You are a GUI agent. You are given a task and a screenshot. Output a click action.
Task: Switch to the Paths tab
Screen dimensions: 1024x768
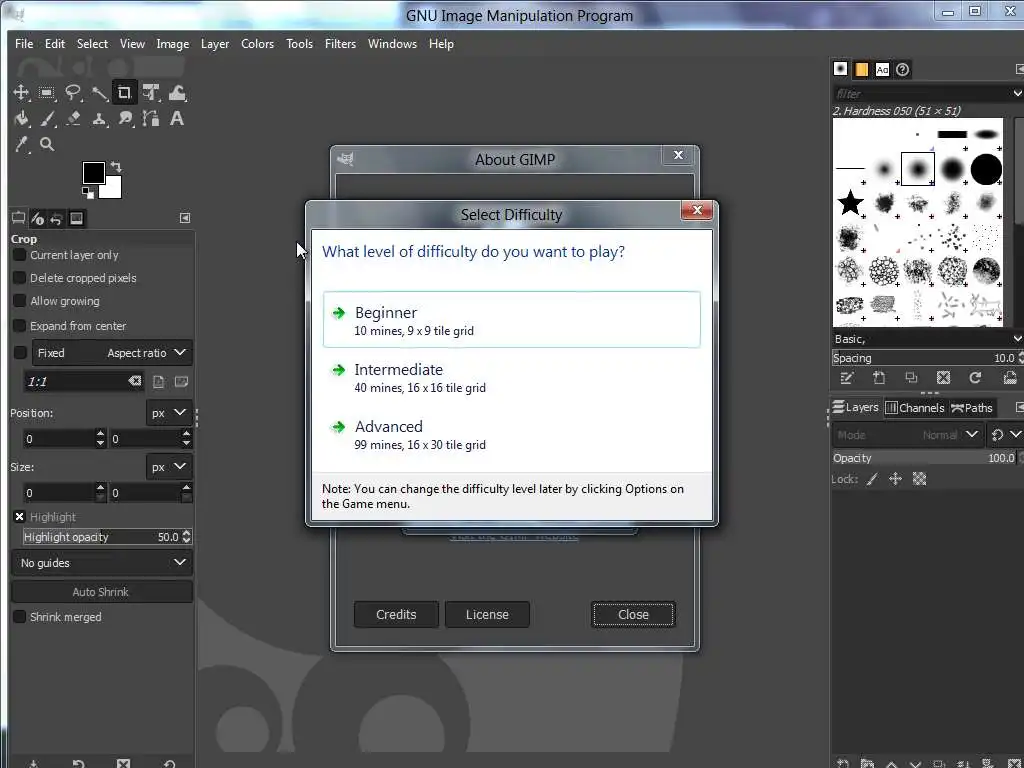[x=972, y=408]
